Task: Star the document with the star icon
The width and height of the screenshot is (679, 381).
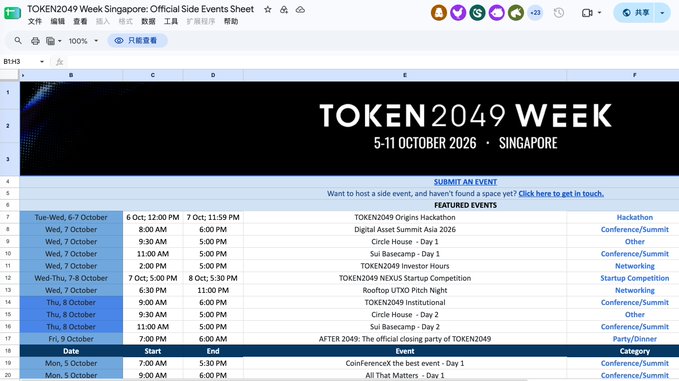Action: pyautogui.click(x=268, y=10)
